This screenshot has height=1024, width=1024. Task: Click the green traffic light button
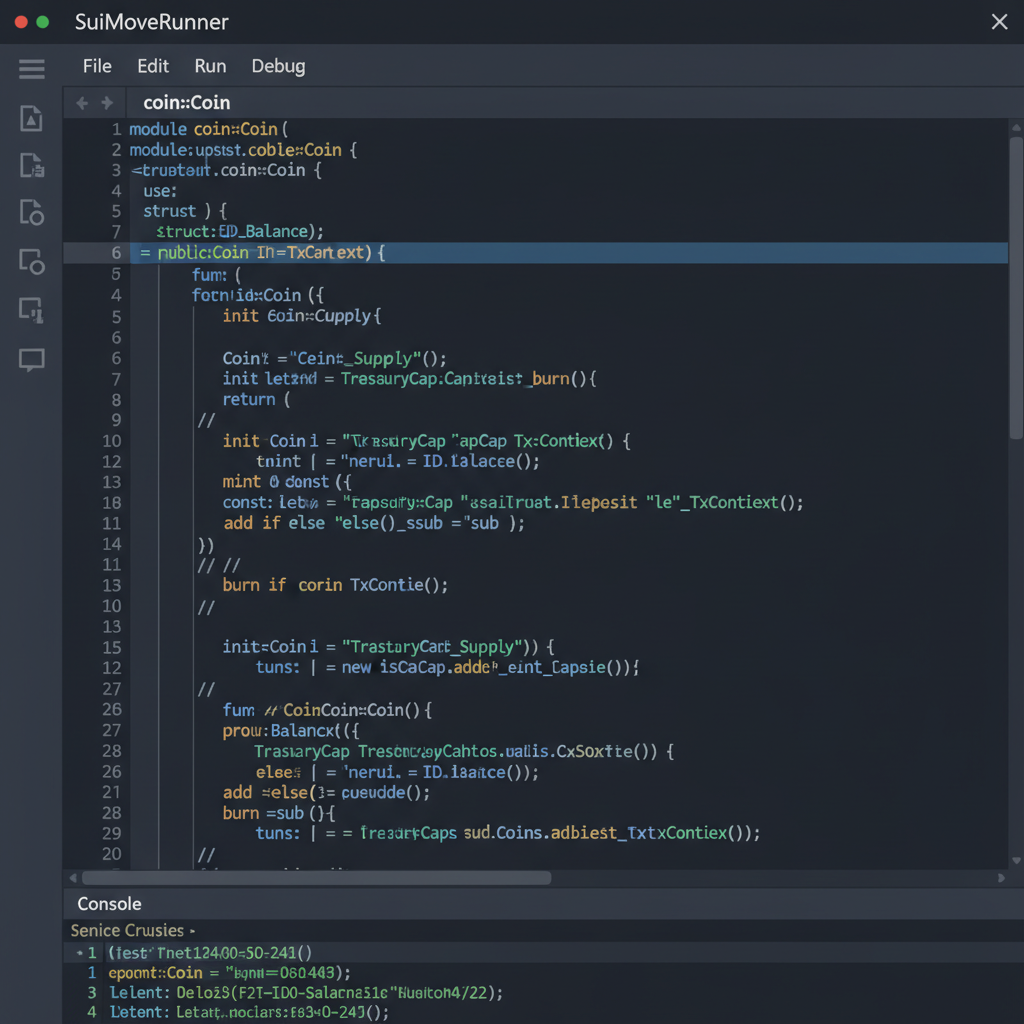tap(41, 20)
